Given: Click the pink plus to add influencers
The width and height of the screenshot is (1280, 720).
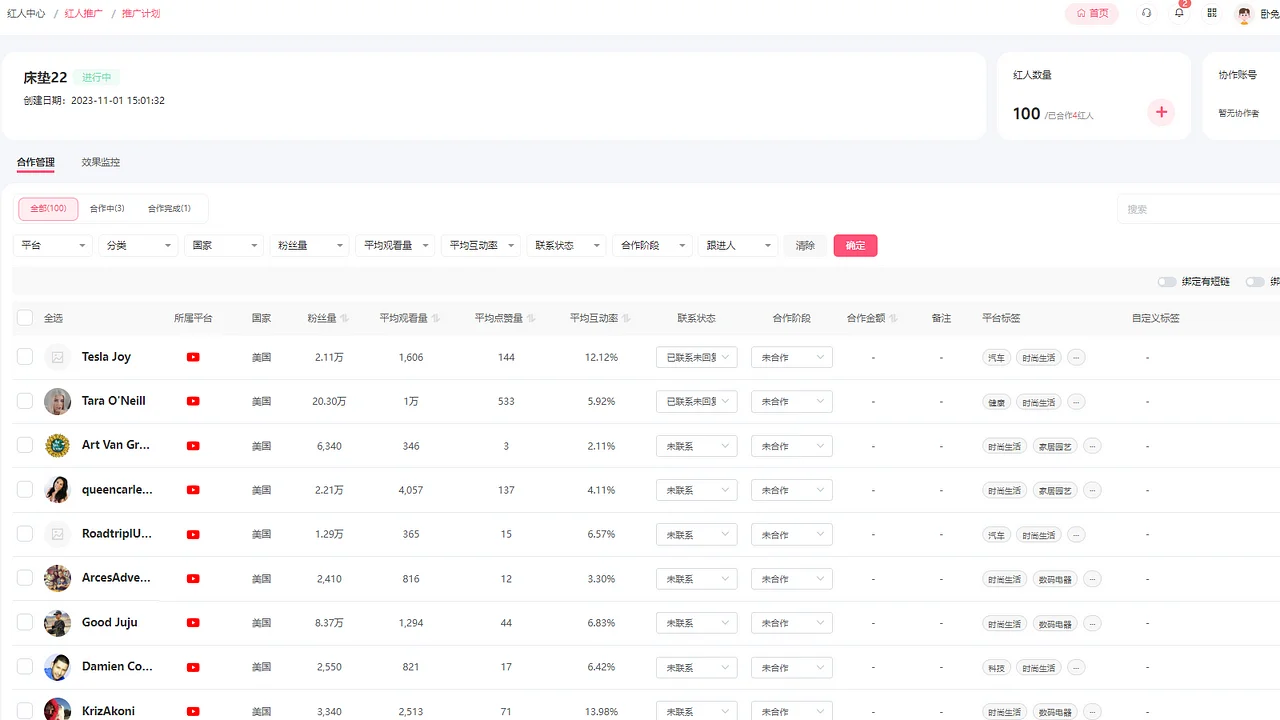Looking at the screenshot, I should click(1160, 112).
